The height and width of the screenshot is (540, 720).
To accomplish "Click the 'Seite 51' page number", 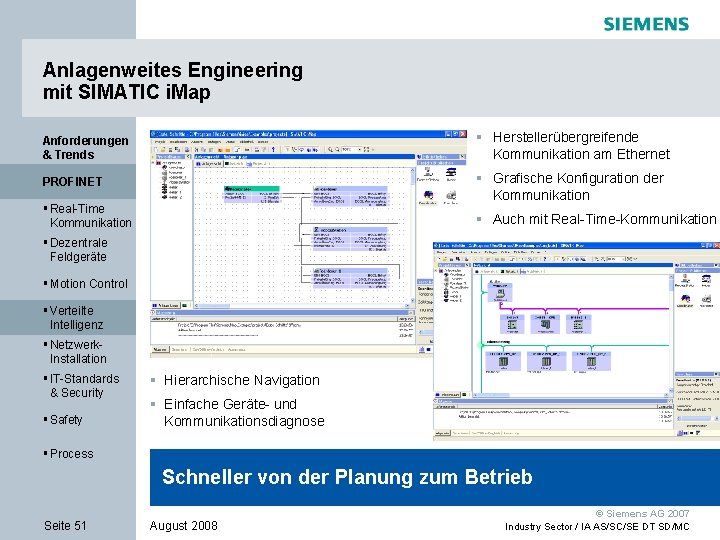I will pos(65,526).
